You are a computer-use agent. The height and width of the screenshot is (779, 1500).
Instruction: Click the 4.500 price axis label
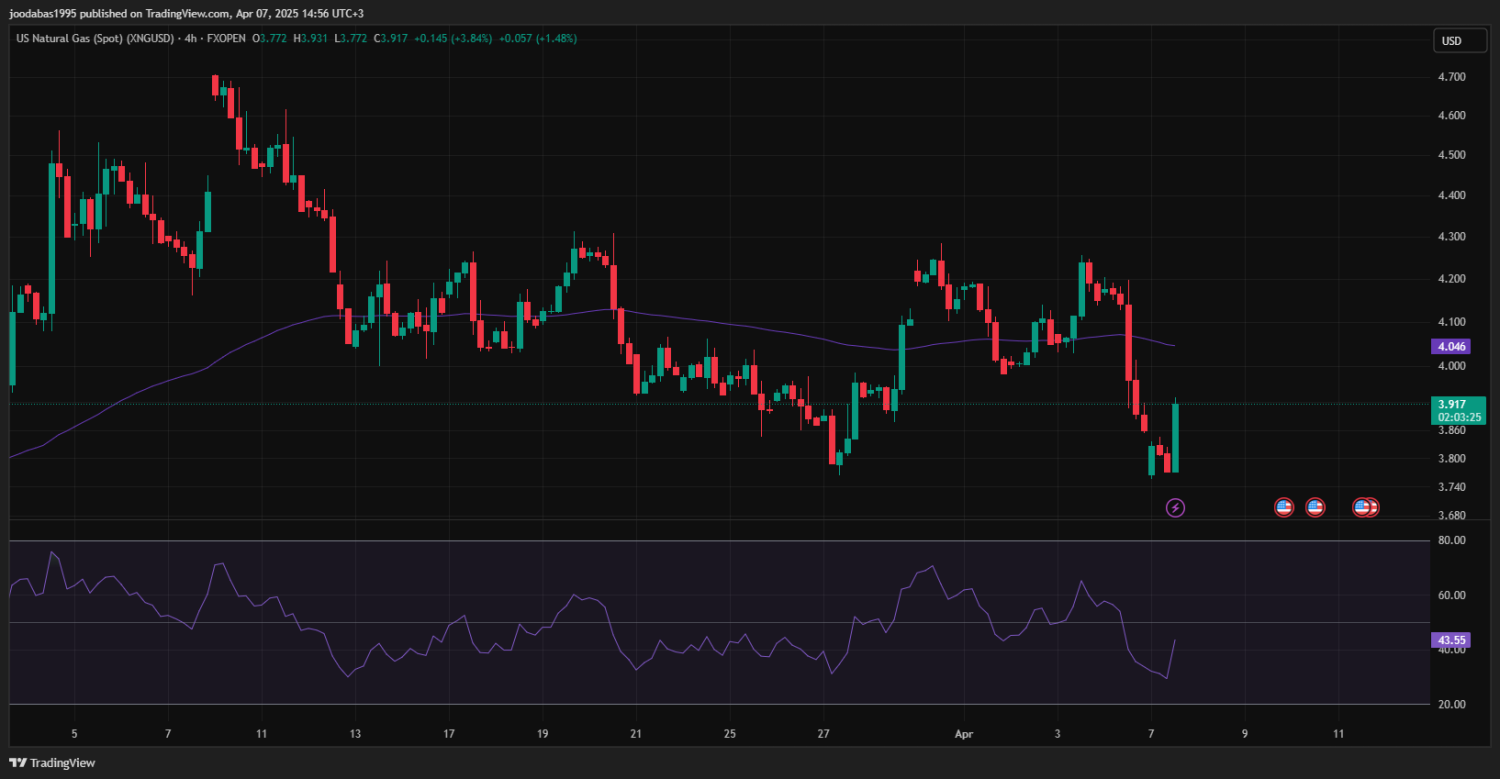pyautogui.click(x=1451, y=155)
